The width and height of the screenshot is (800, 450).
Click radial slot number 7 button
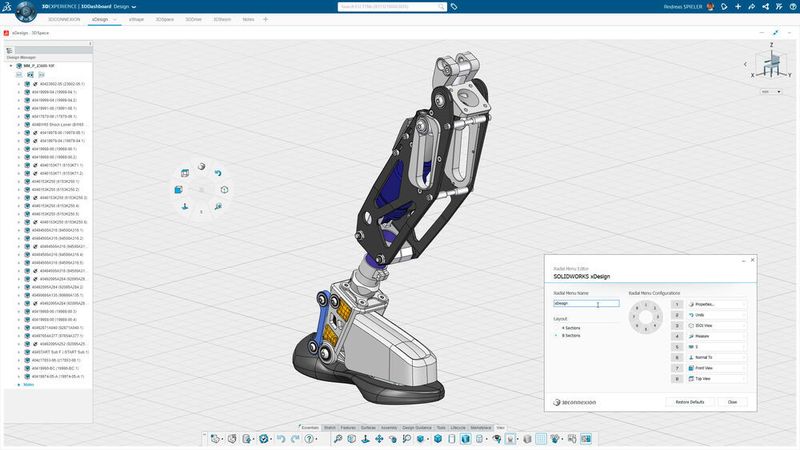(x=677, y=368)
